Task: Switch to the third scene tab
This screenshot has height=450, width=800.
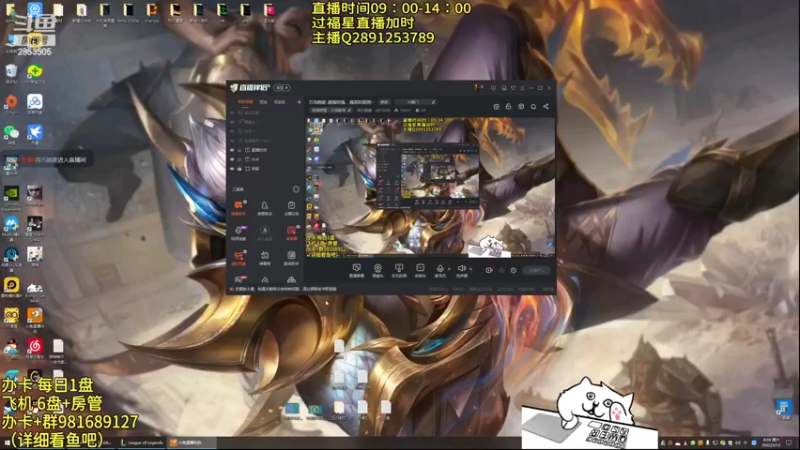Action: point(280,102)
